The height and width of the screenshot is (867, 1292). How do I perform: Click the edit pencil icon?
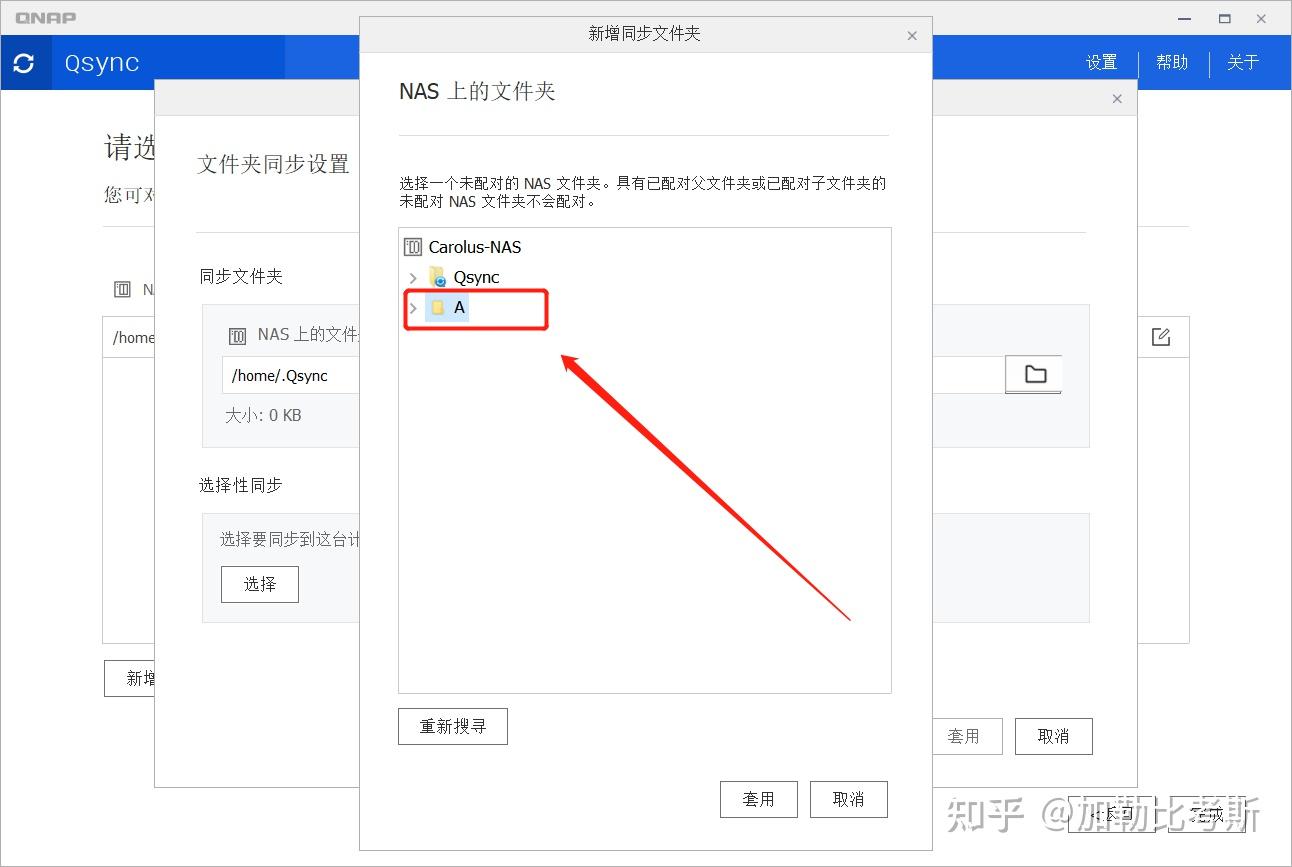tap(1161, 337)
